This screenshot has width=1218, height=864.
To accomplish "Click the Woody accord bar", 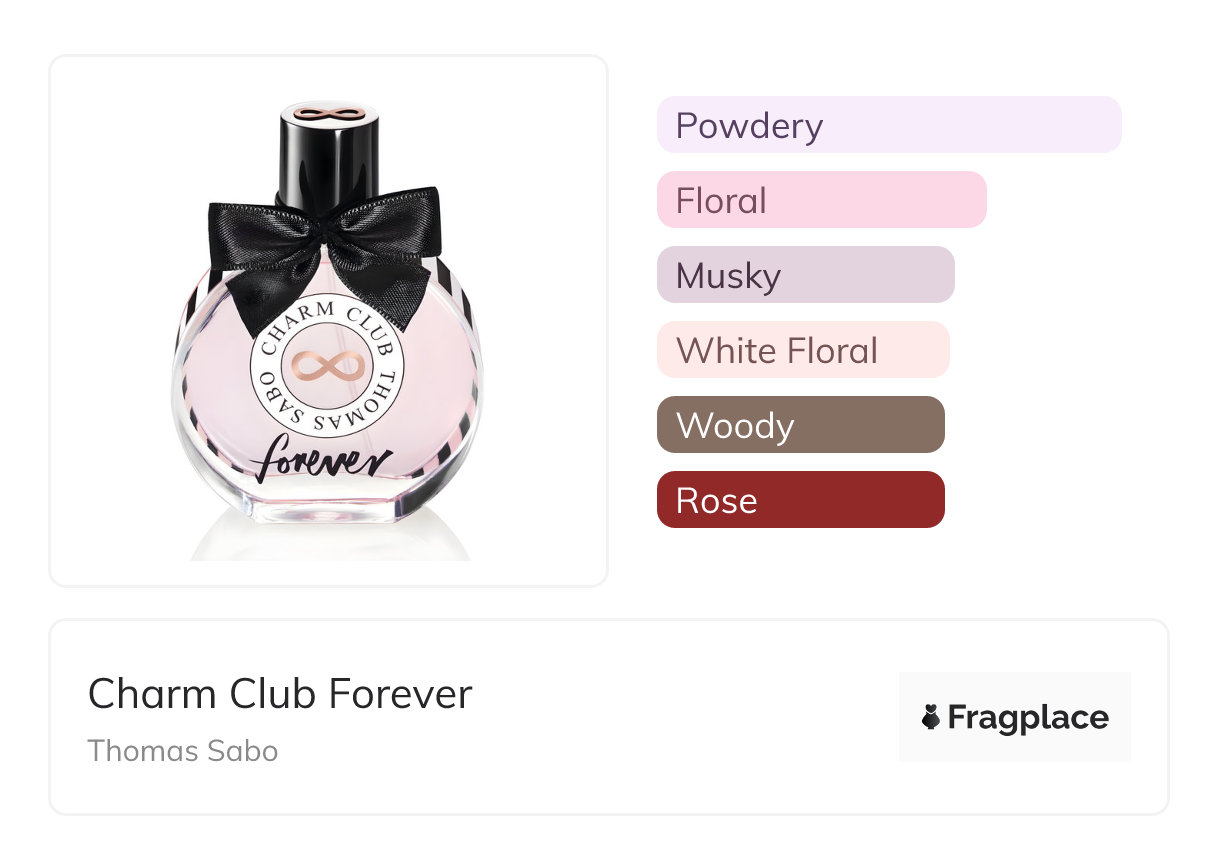I will [801, 425].
